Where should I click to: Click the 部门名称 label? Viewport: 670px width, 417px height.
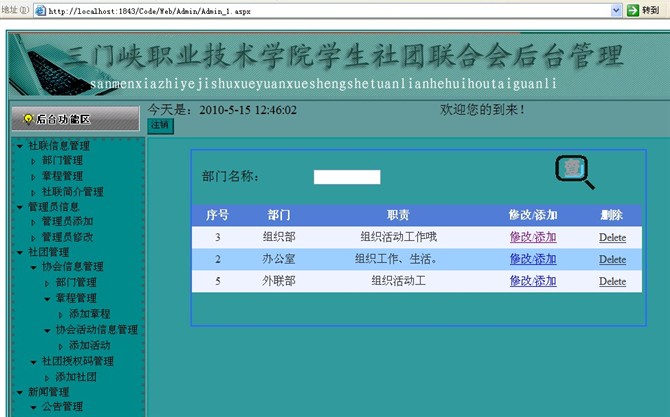pos(230,176)
